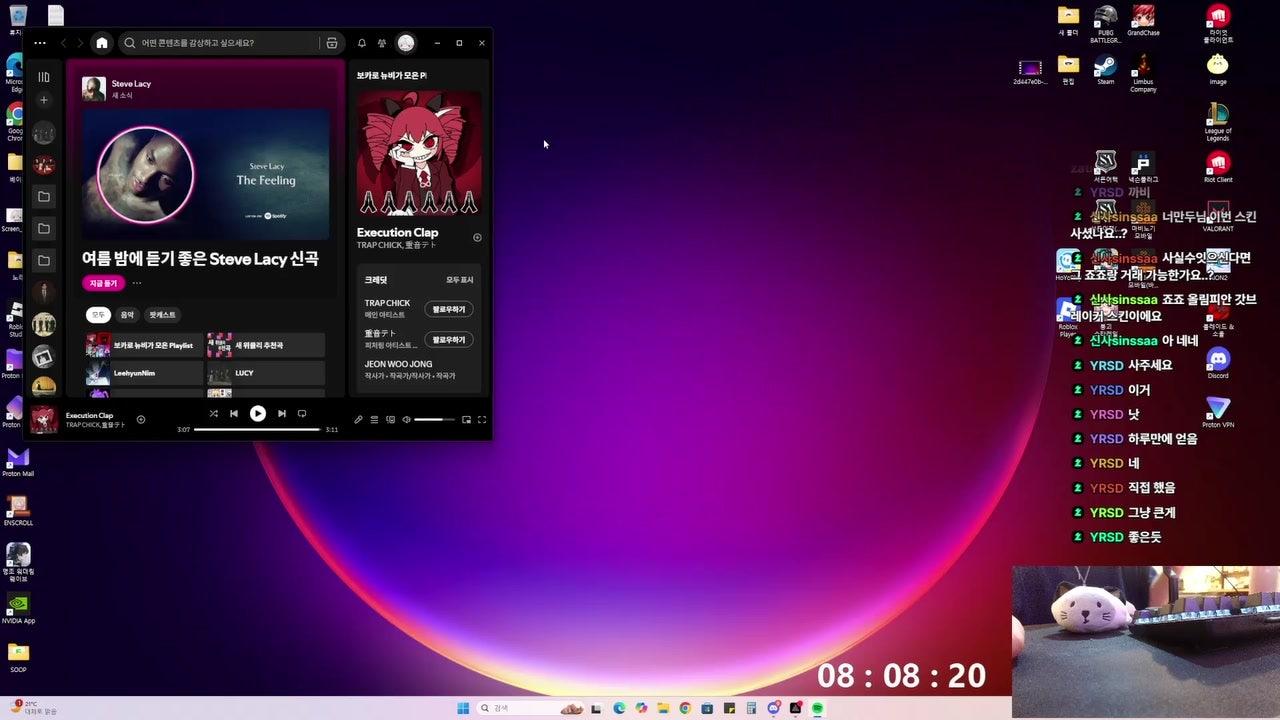1280x720 pixels.
Task: Open the first folder in library sidebar
Action: point(44,197)
